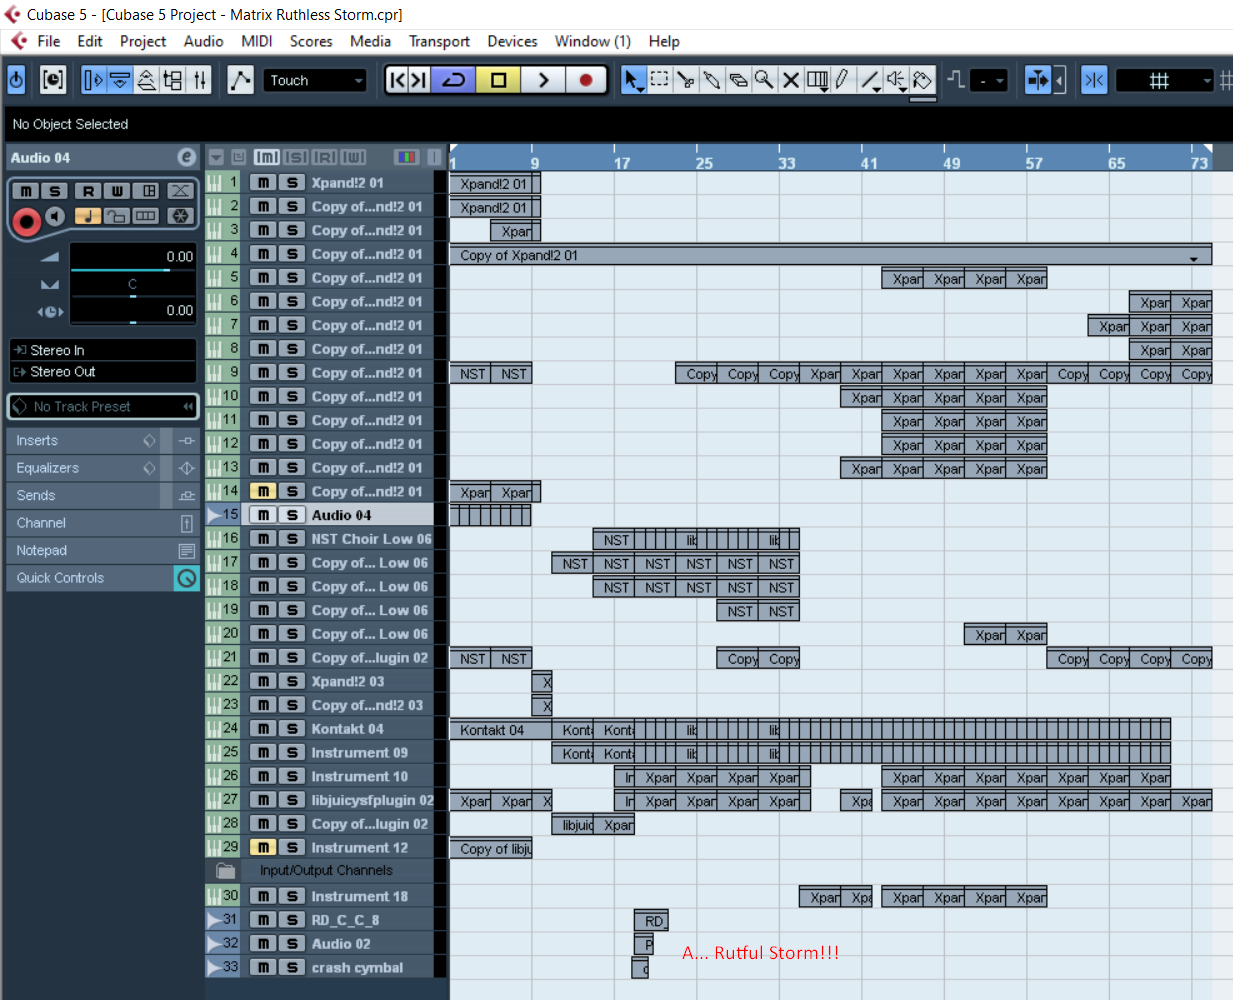
Task: Toggle the Show Overview button
Action: coord(146,80)
